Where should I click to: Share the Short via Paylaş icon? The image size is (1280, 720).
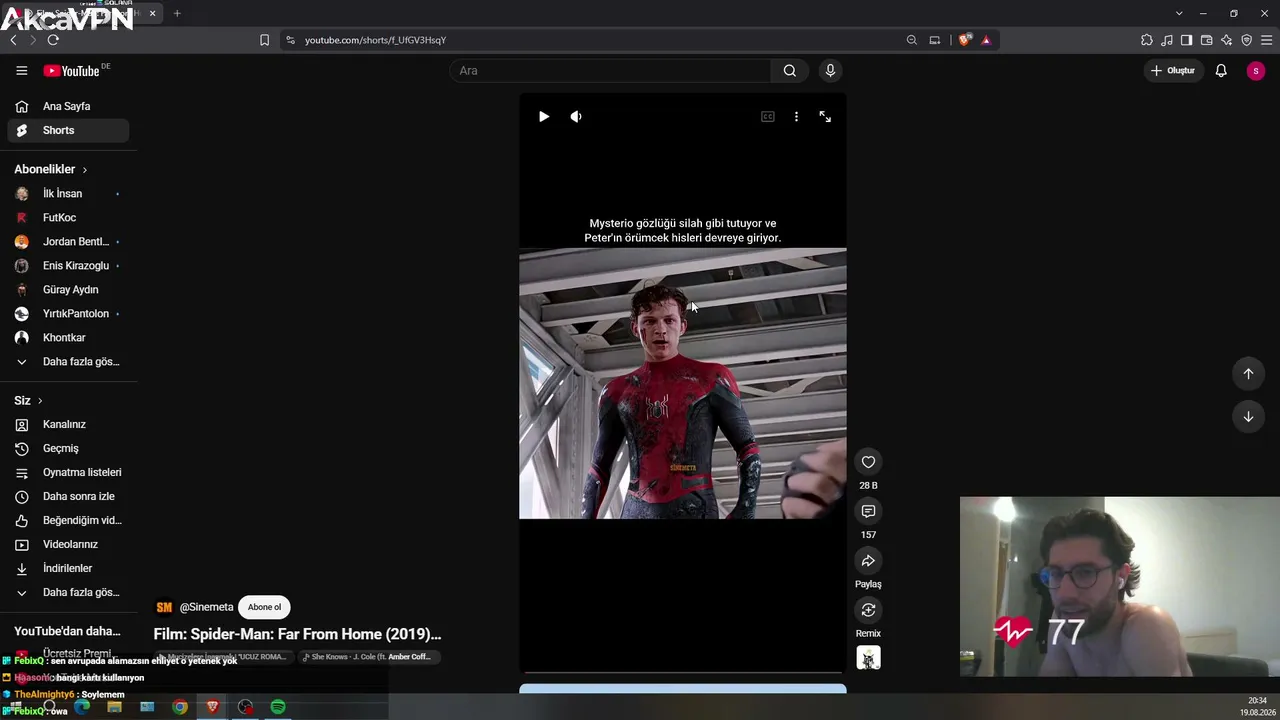coord(868,561)
